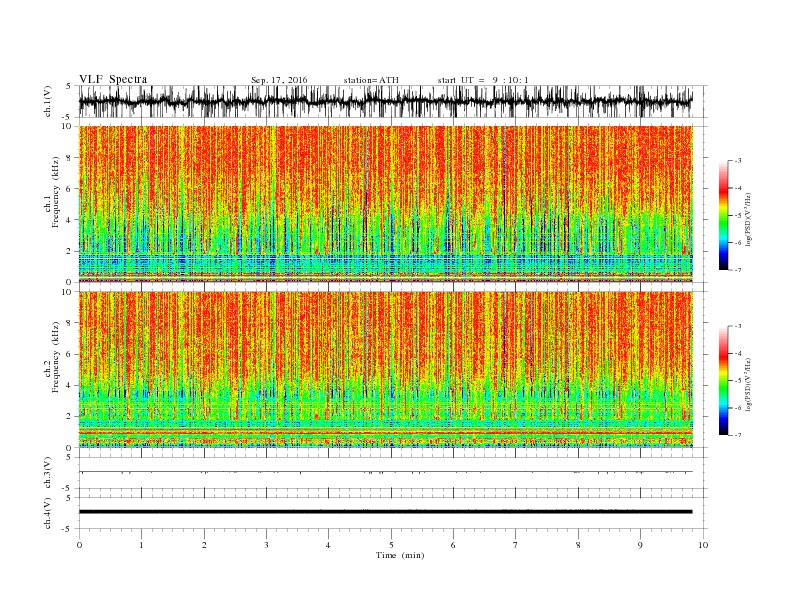Click the ch.1 "Frequency (kHz)" axis title

tap(56, 192)
